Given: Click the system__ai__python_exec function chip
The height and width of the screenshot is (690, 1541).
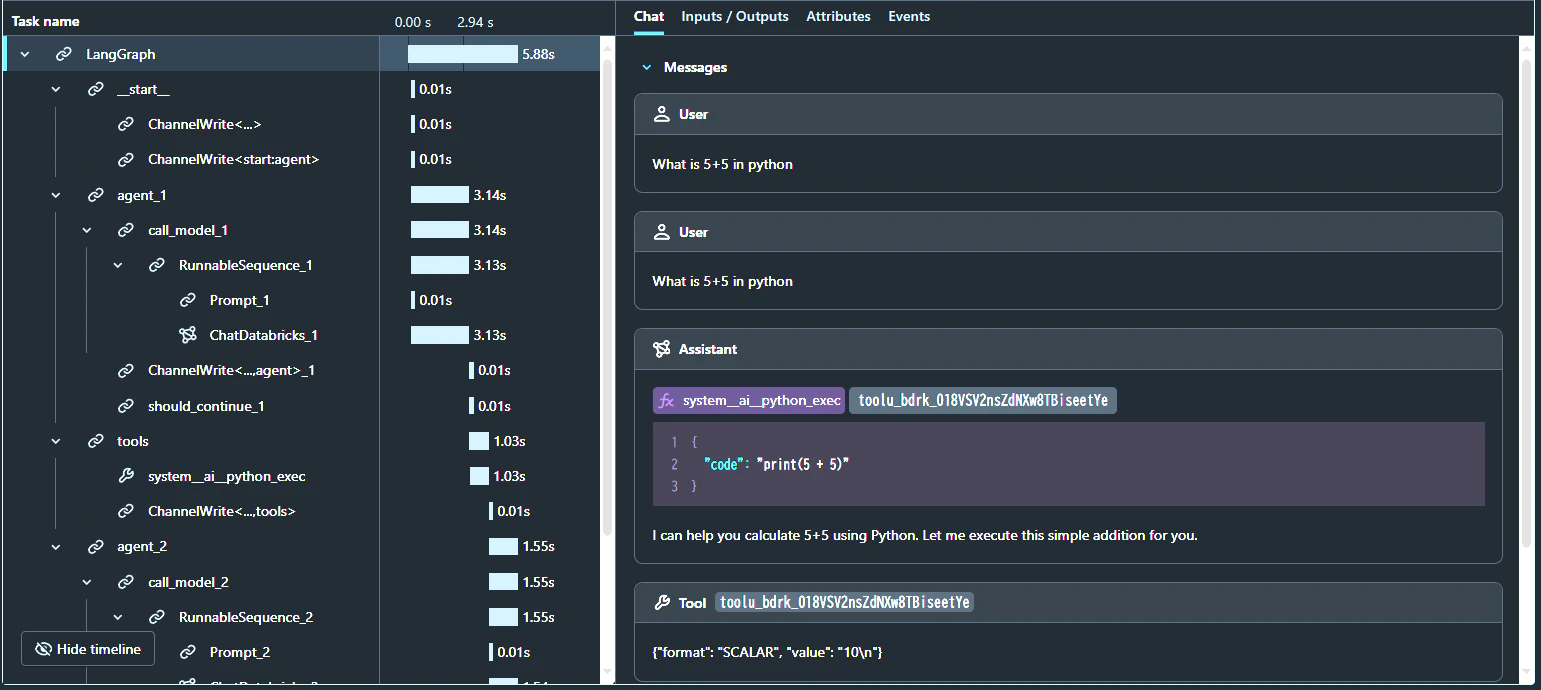Looking at the screenshot, I should pyautogui.click(x=749, y=400).
